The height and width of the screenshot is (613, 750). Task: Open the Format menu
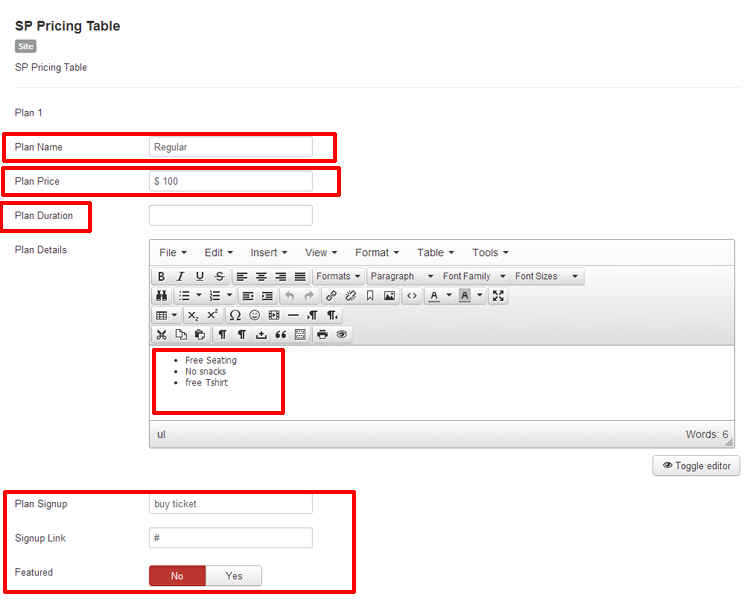click(x=377, y=253)
